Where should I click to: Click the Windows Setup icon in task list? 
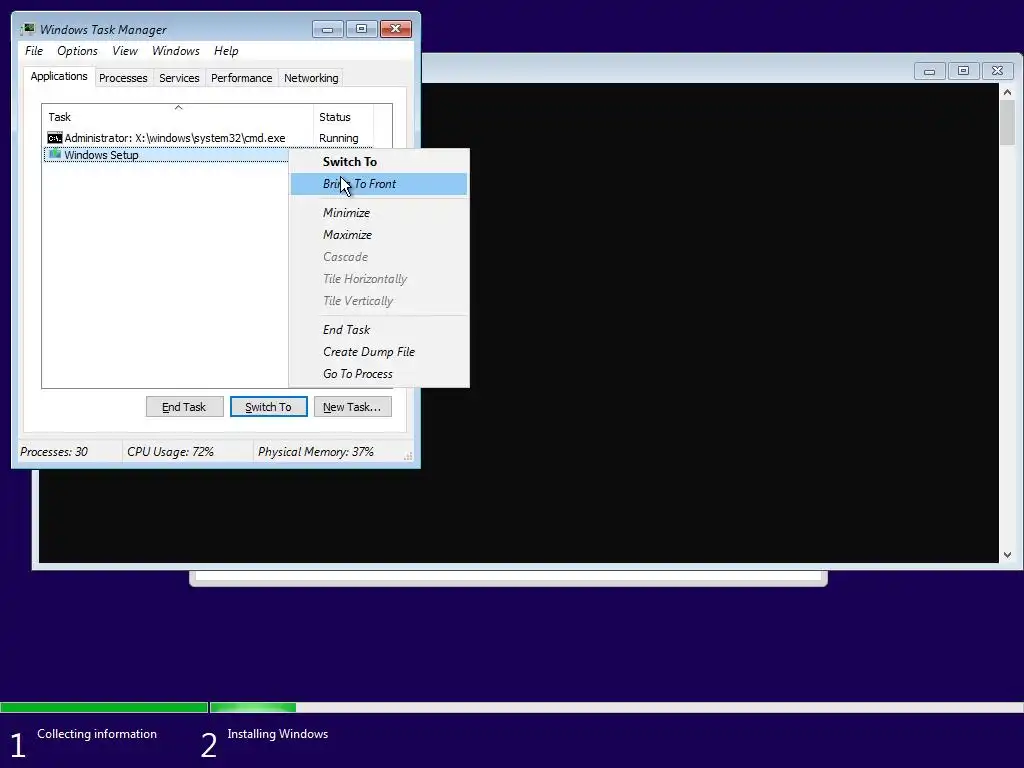(55, 154)
